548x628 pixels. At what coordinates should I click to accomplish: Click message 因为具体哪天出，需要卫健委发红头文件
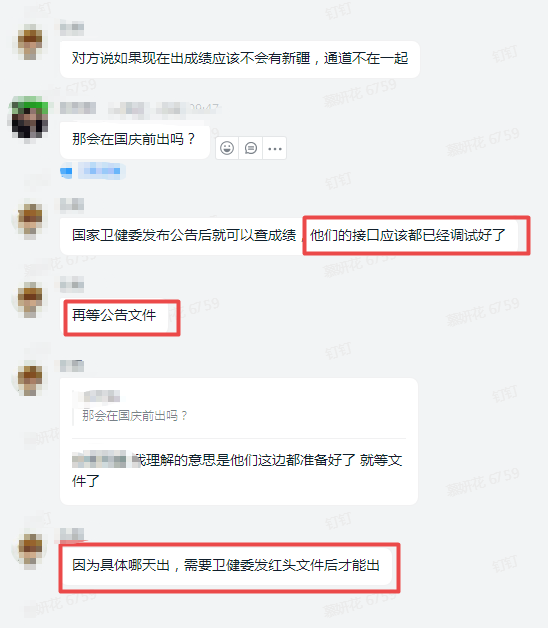(x=226, y=566)
